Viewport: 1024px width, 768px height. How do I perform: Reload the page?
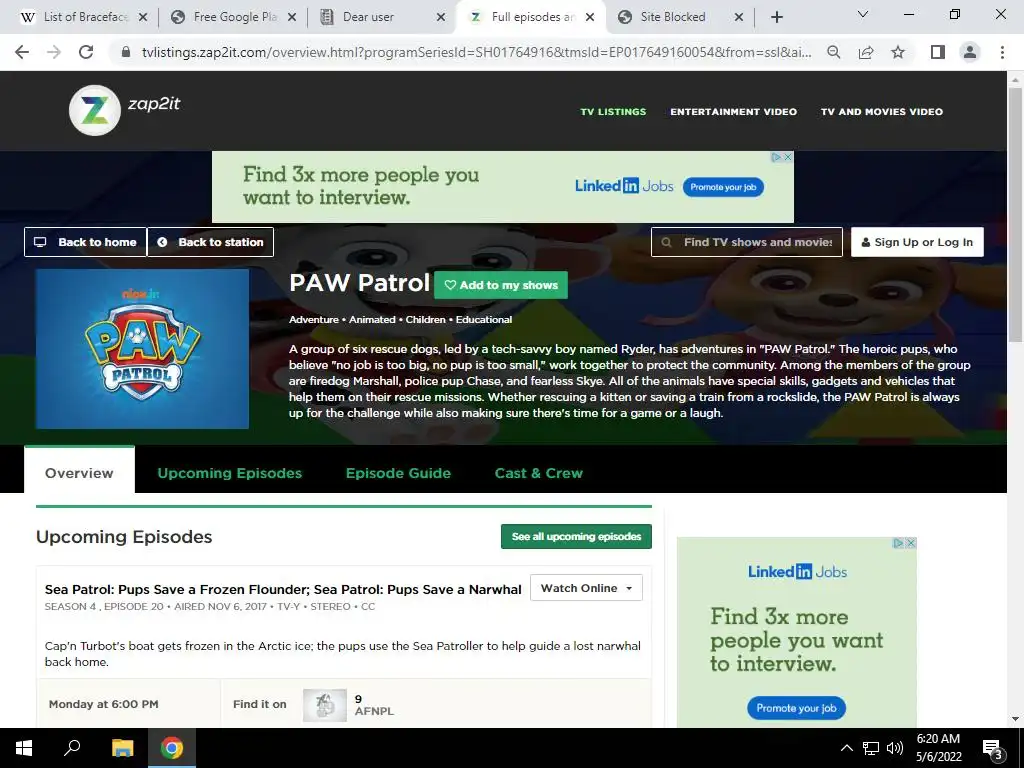pos(86,52)
